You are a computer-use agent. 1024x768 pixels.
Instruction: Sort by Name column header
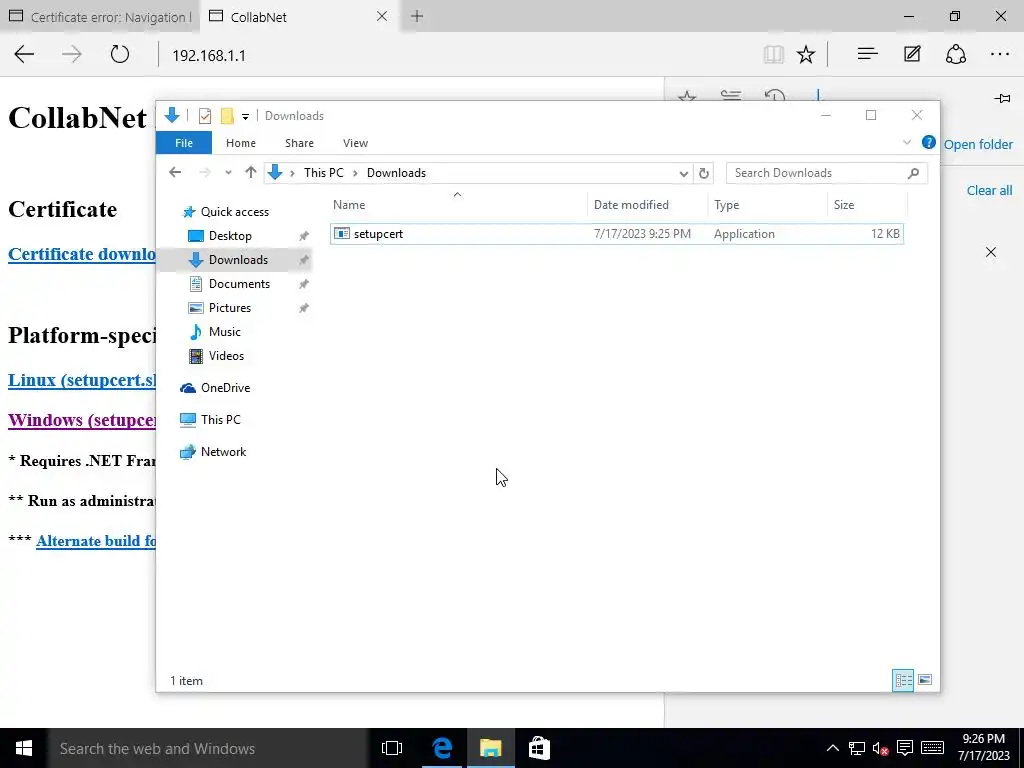click(457, 204)
